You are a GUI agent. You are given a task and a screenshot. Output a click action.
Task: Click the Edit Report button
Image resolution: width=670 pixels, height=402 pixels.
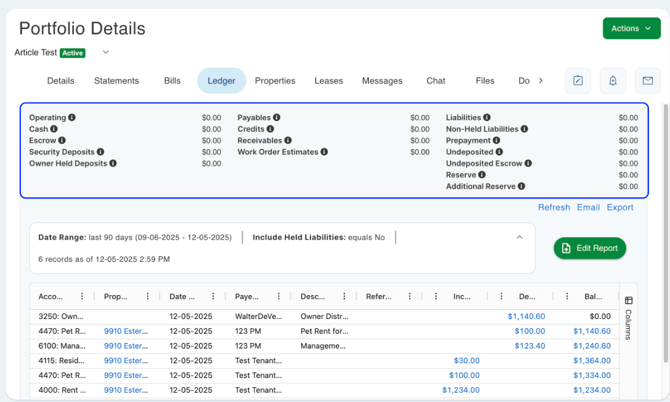(x=590, y=248)
